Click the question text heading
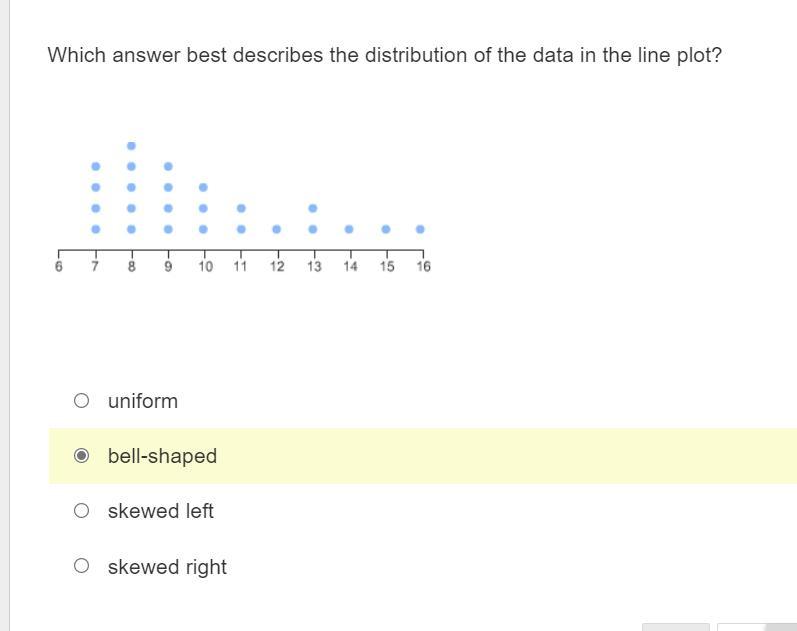797x631 pixels. point(385,55)
